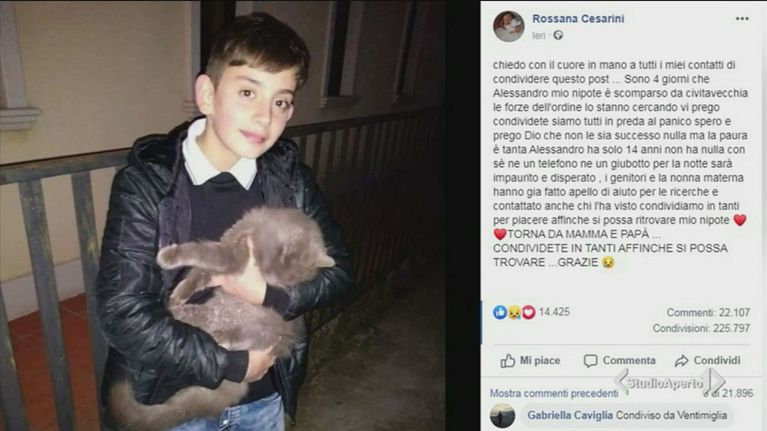The width and height of the screenshot is (767, 431).
Task: Click the 'Ieri' post timestamp
Action: (539, 35)
